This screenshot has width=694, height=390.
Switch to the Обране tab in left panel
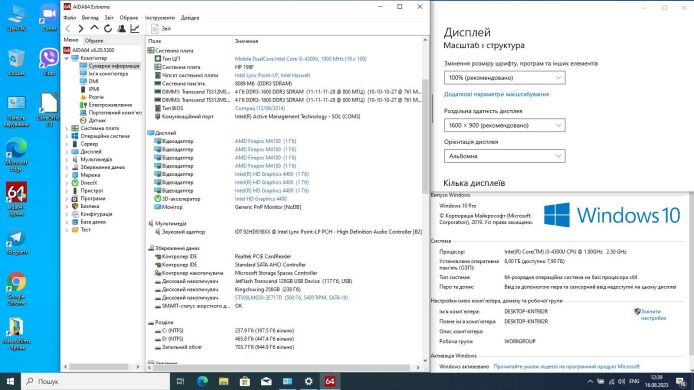[94, 40]
